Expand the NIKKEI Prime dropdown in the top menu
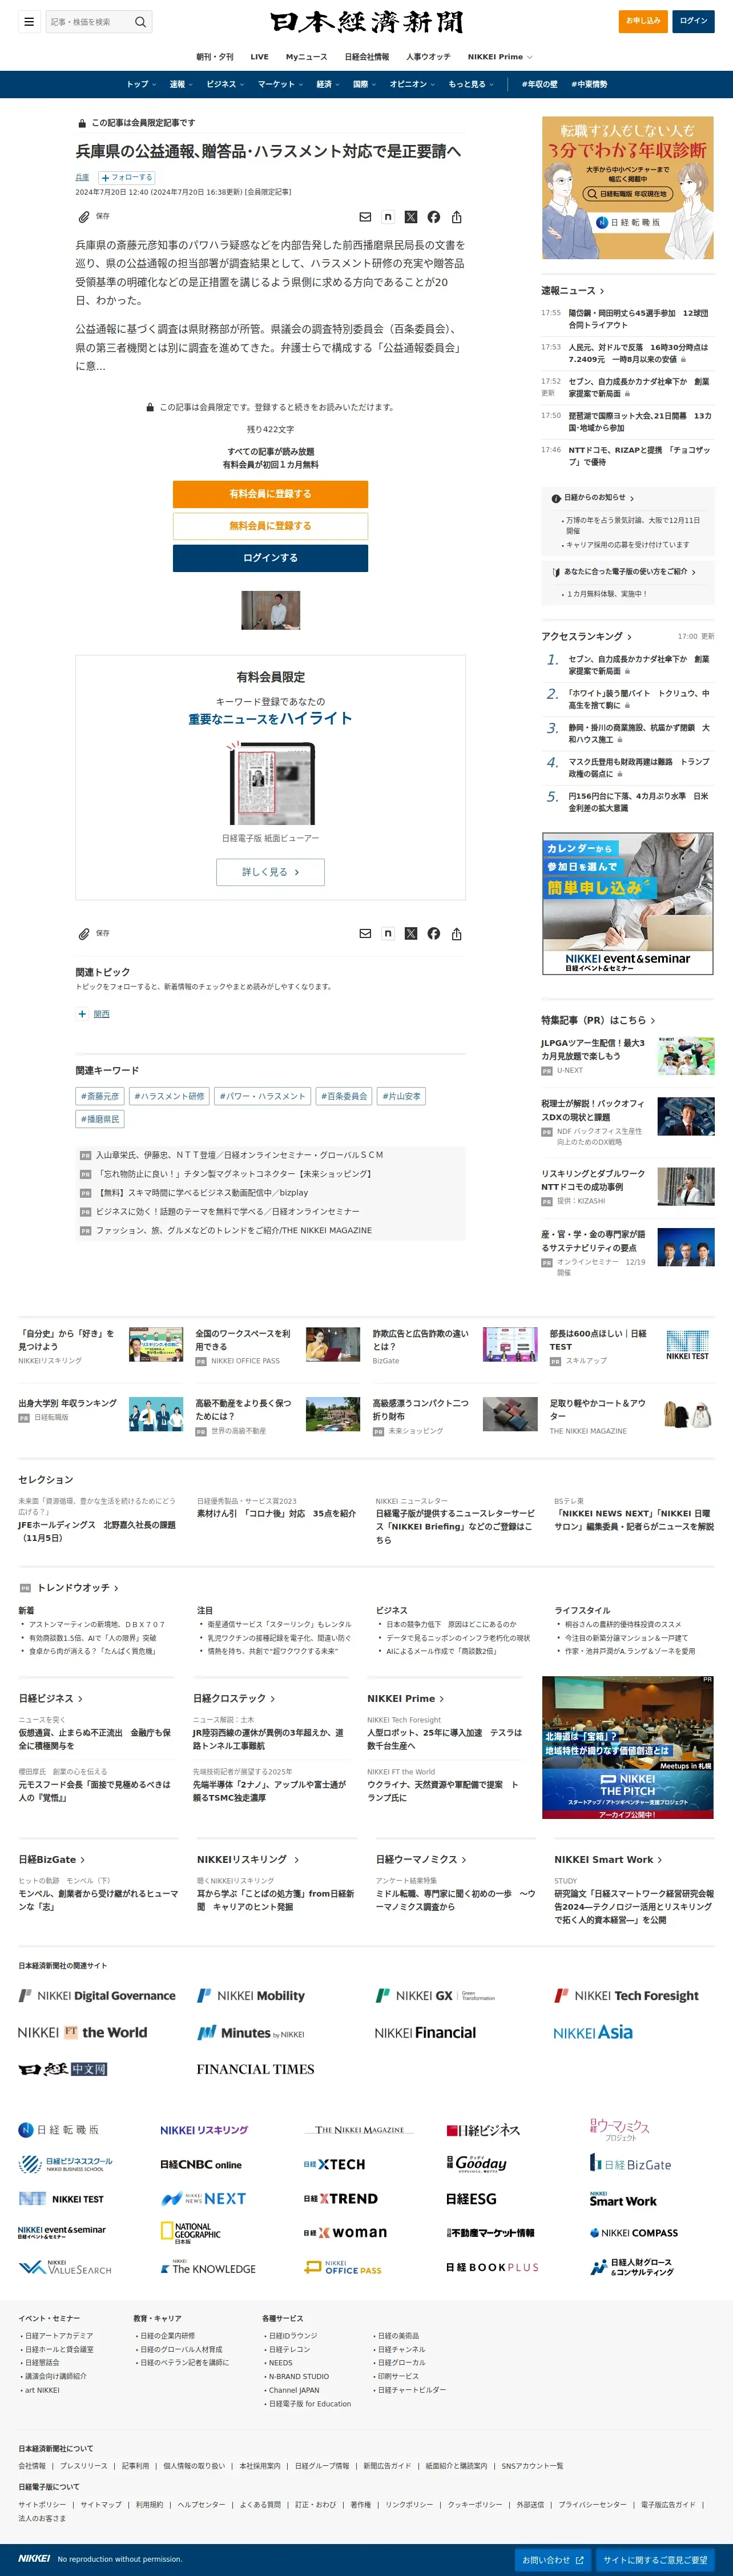The width and height of the screenshot is (733, 2576). pyautogui.click(x=500, y=57)
